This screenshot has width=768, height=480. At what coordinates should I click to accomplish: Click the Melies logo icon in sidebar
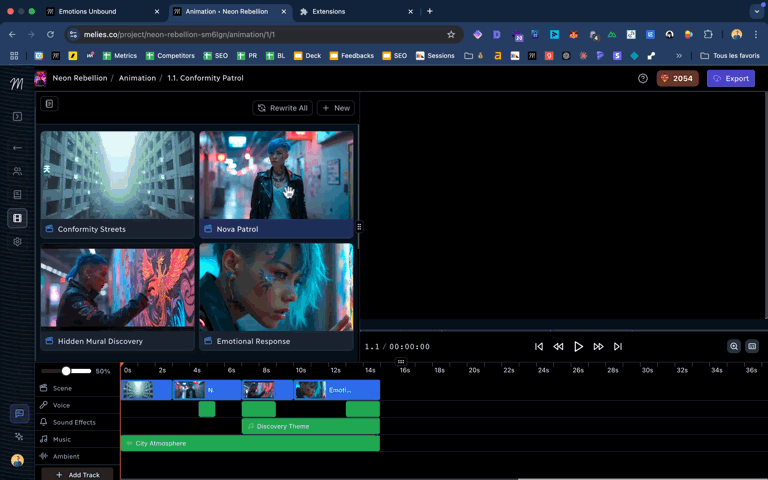(17, 83)
